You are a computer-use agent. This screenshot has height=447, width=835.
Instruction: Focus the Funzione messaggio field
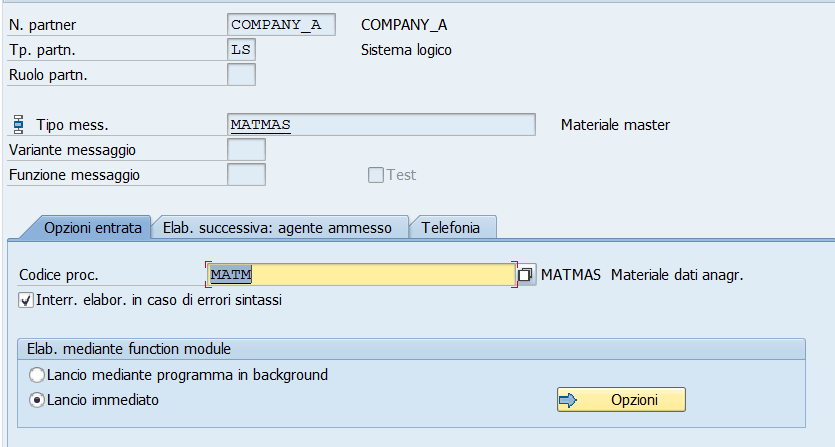click(x=247, y=175)
